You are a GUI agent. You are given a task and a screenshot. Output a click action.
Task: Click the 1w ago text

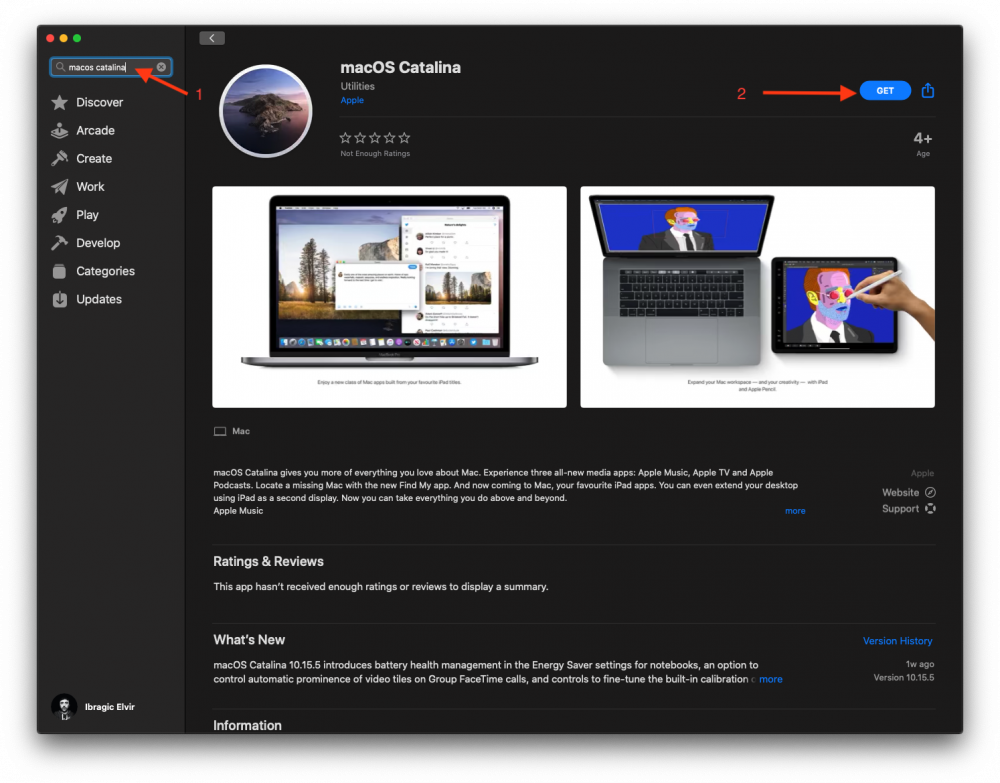tap(920, 664)
